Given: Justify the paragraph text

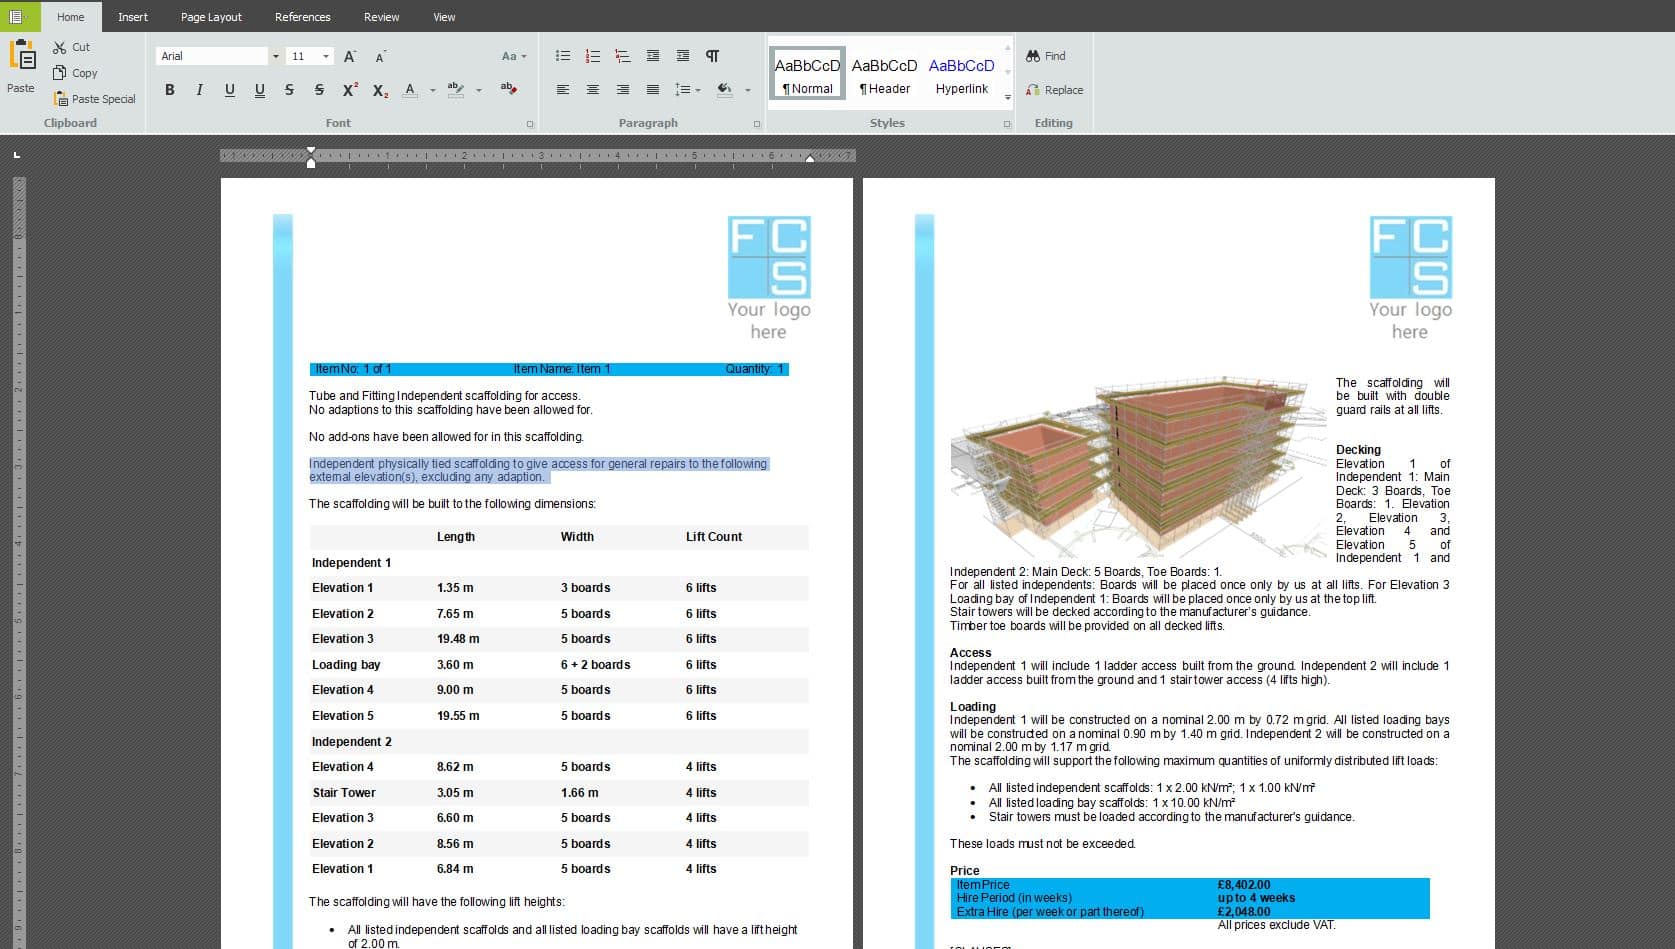Looking at the screenshot, I should click(653, 90).
